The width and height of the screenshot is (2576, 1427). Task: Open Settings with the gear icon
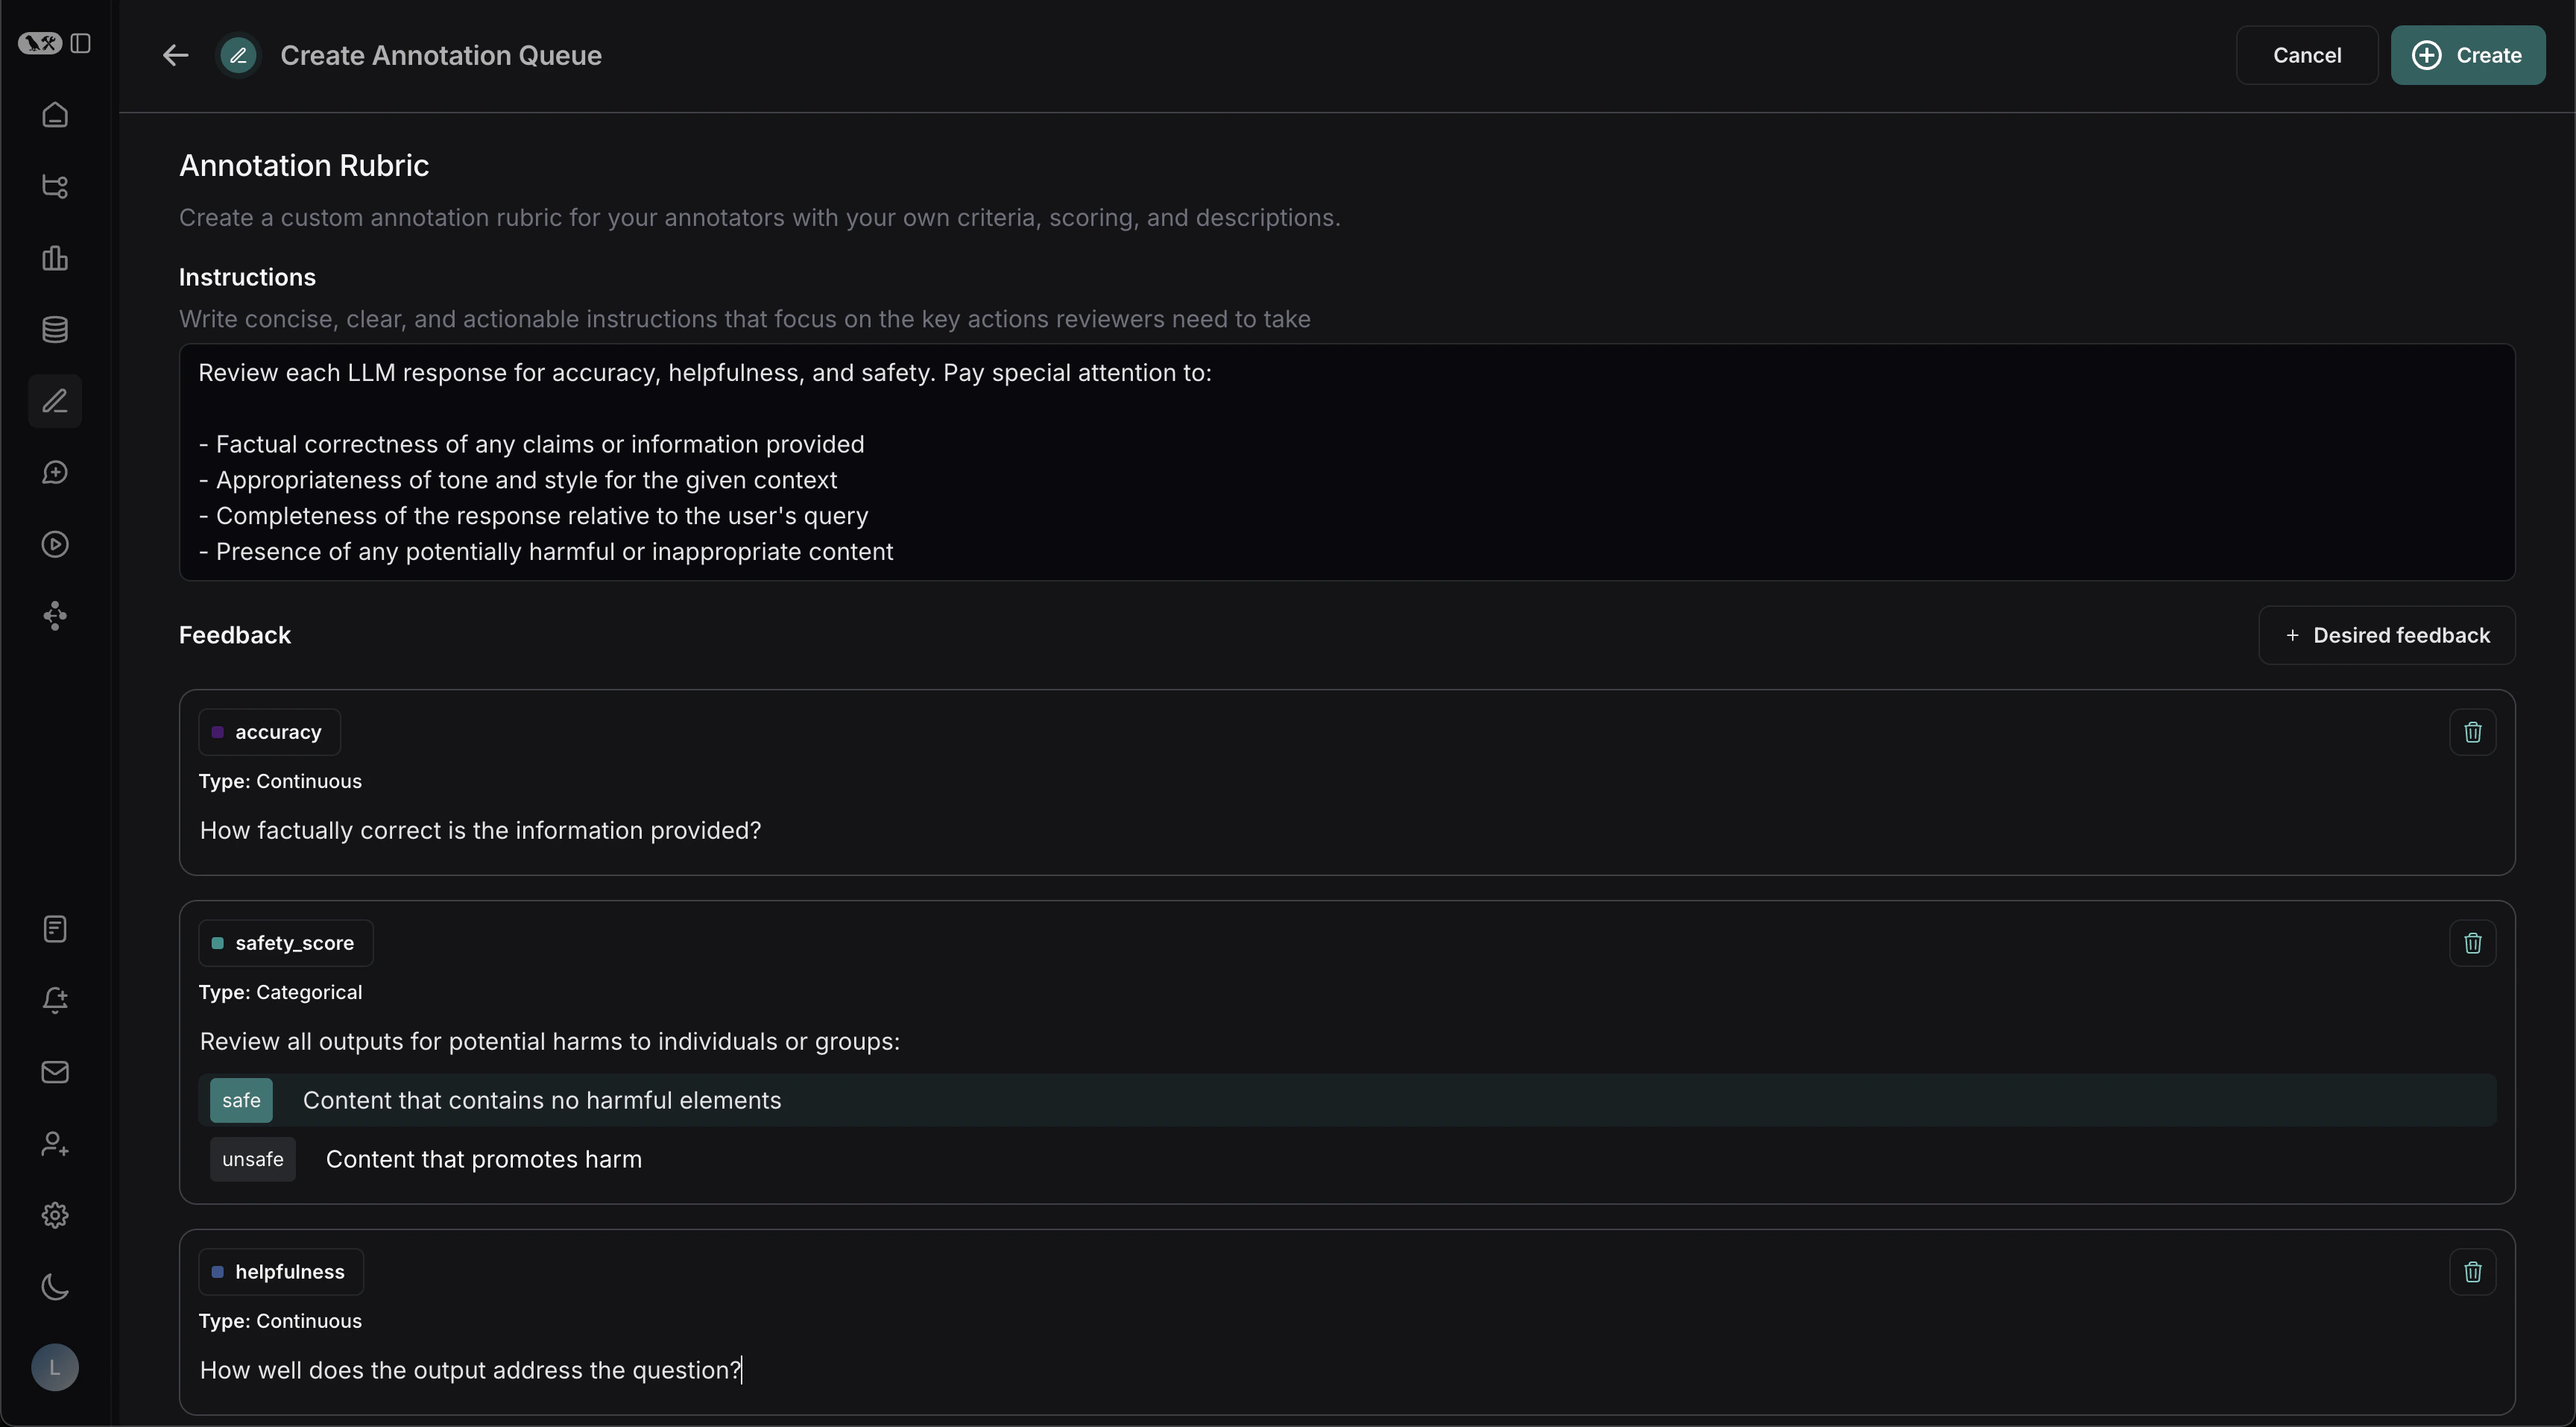click(55, 1216)
